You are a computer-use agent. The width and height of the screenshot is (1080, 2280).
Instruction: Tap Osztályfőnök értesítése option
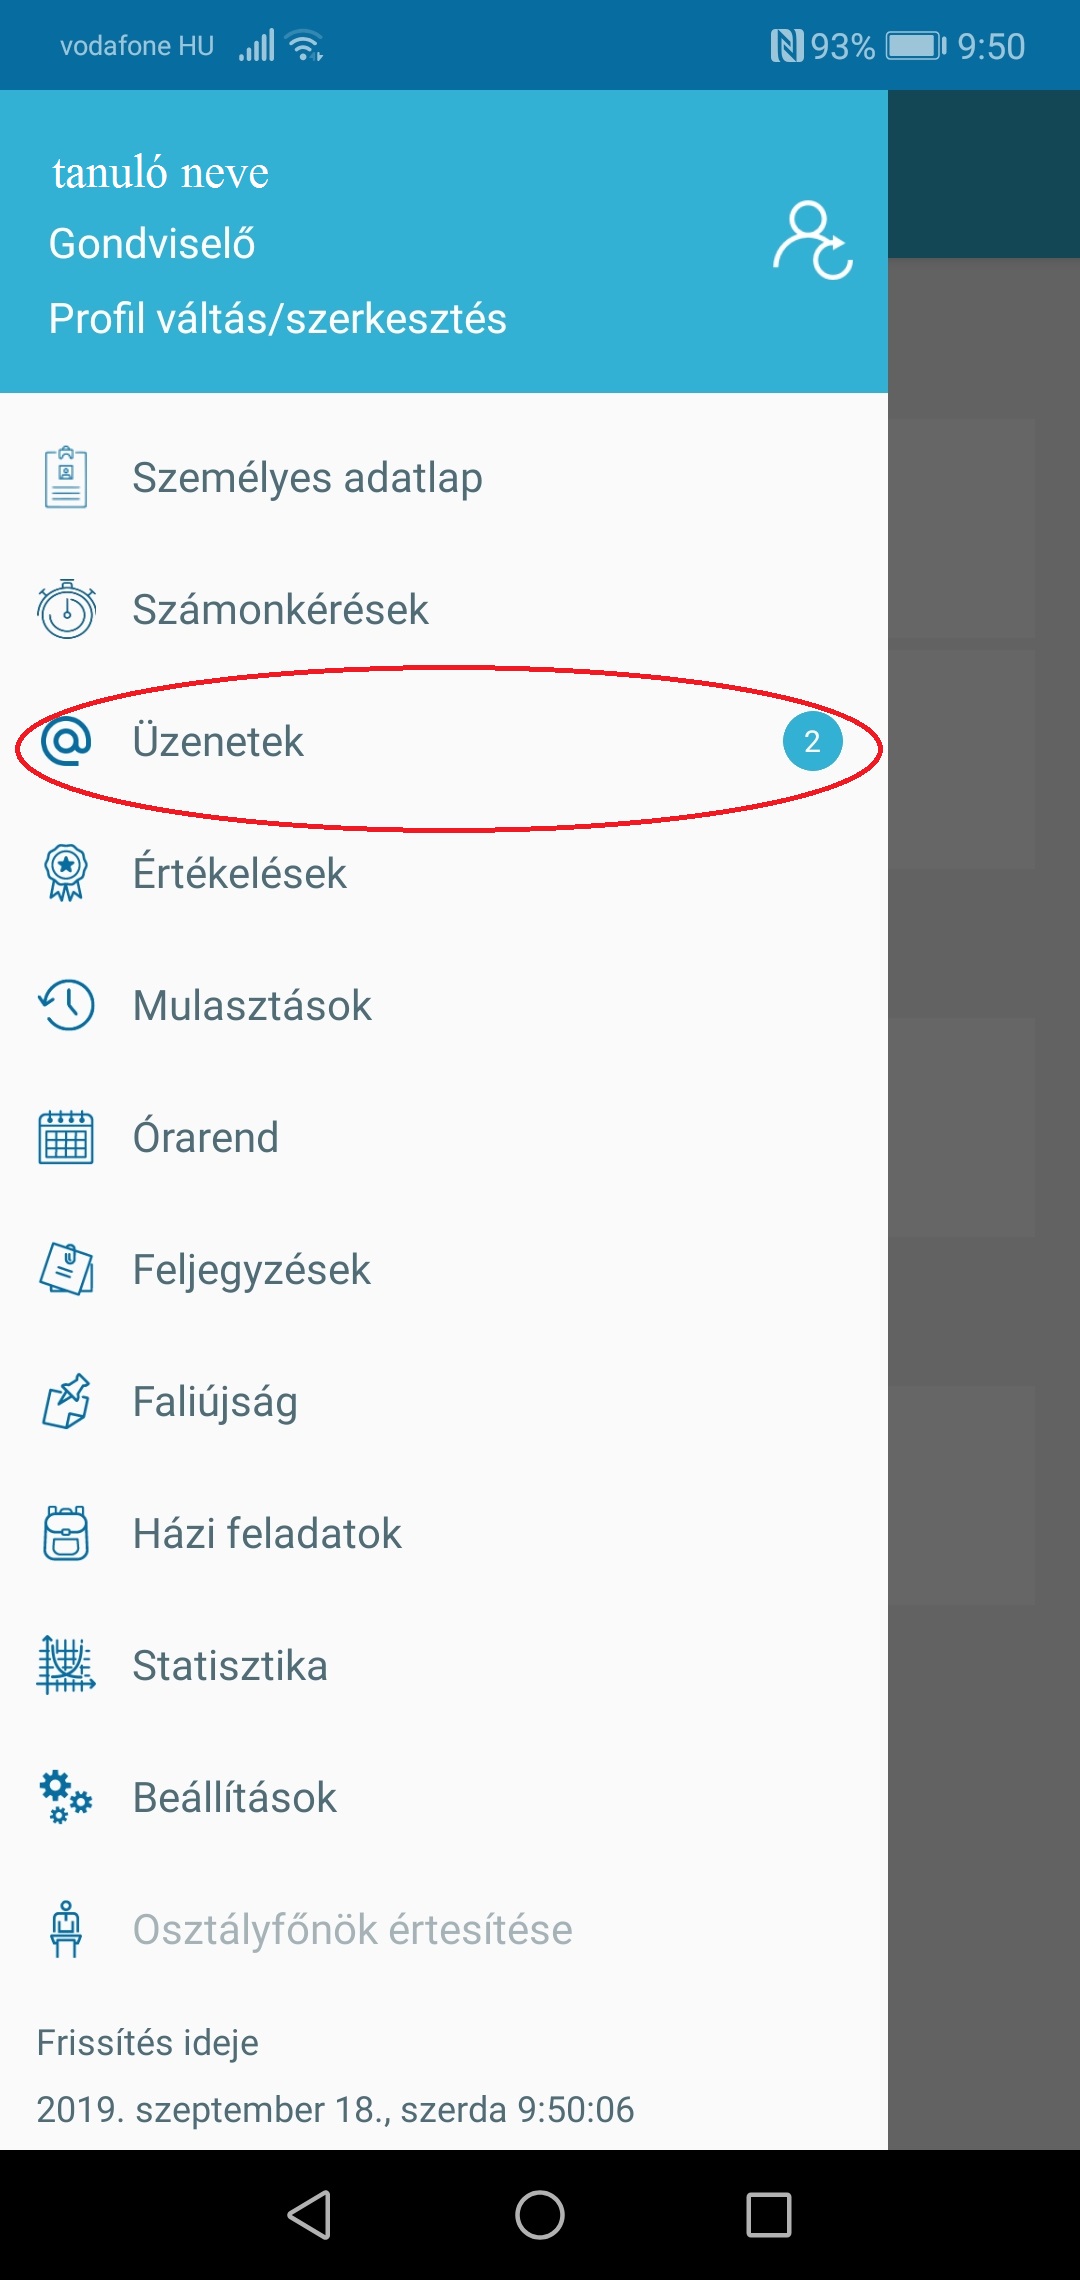(x=352, y=1930)
